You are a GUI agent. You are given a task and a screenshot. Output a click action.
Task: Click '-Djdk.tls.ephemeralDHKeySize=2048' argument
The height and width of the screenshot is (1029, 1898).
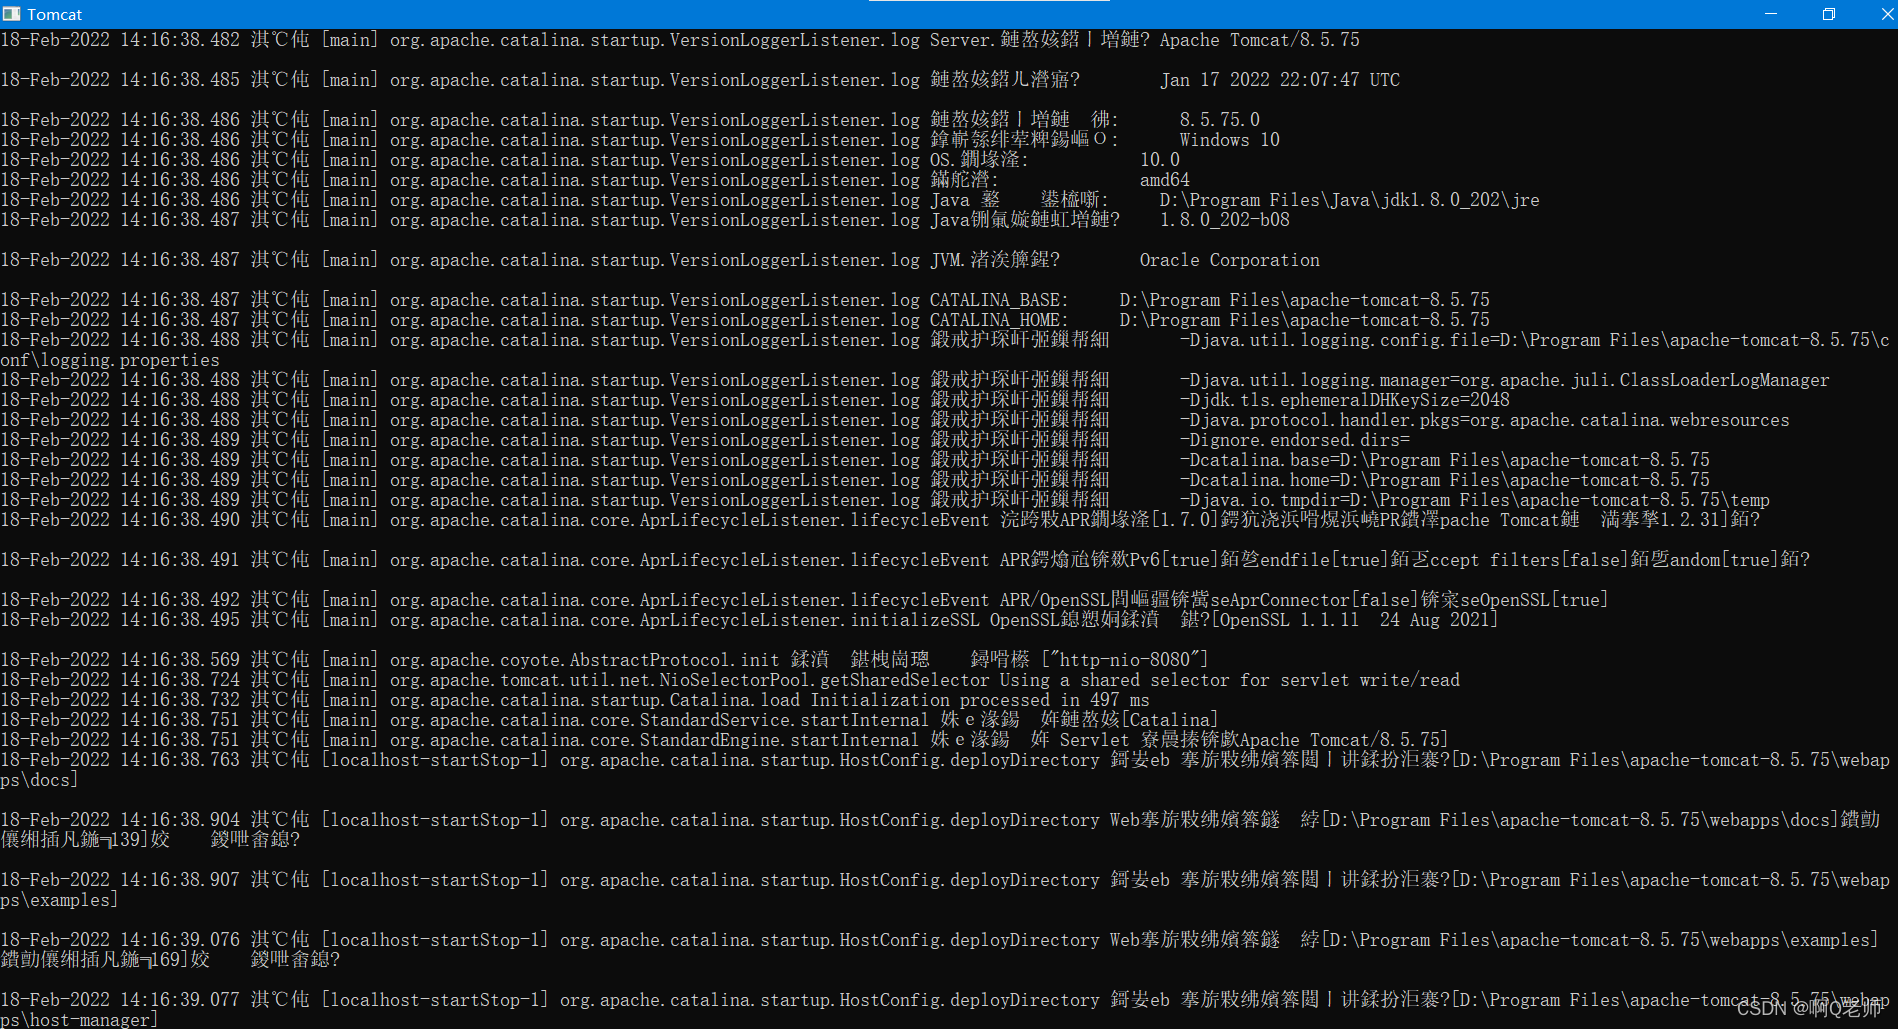point(1345,400)
